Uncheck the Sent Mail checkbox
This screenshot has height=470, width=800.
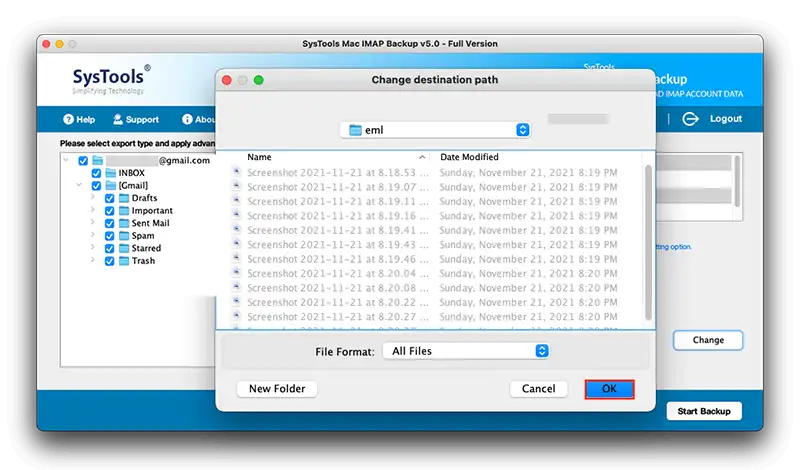(109, 223)
